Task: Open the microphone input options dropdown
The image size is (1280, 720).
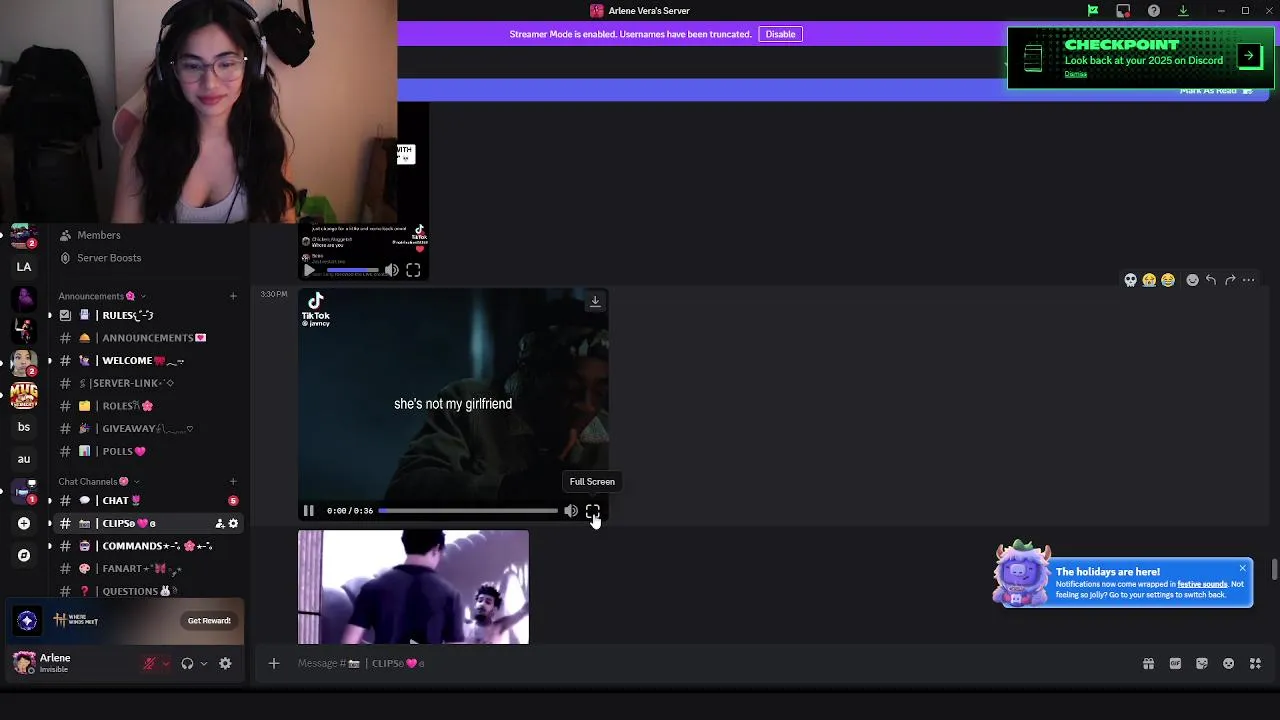Action: click(165, 663)
